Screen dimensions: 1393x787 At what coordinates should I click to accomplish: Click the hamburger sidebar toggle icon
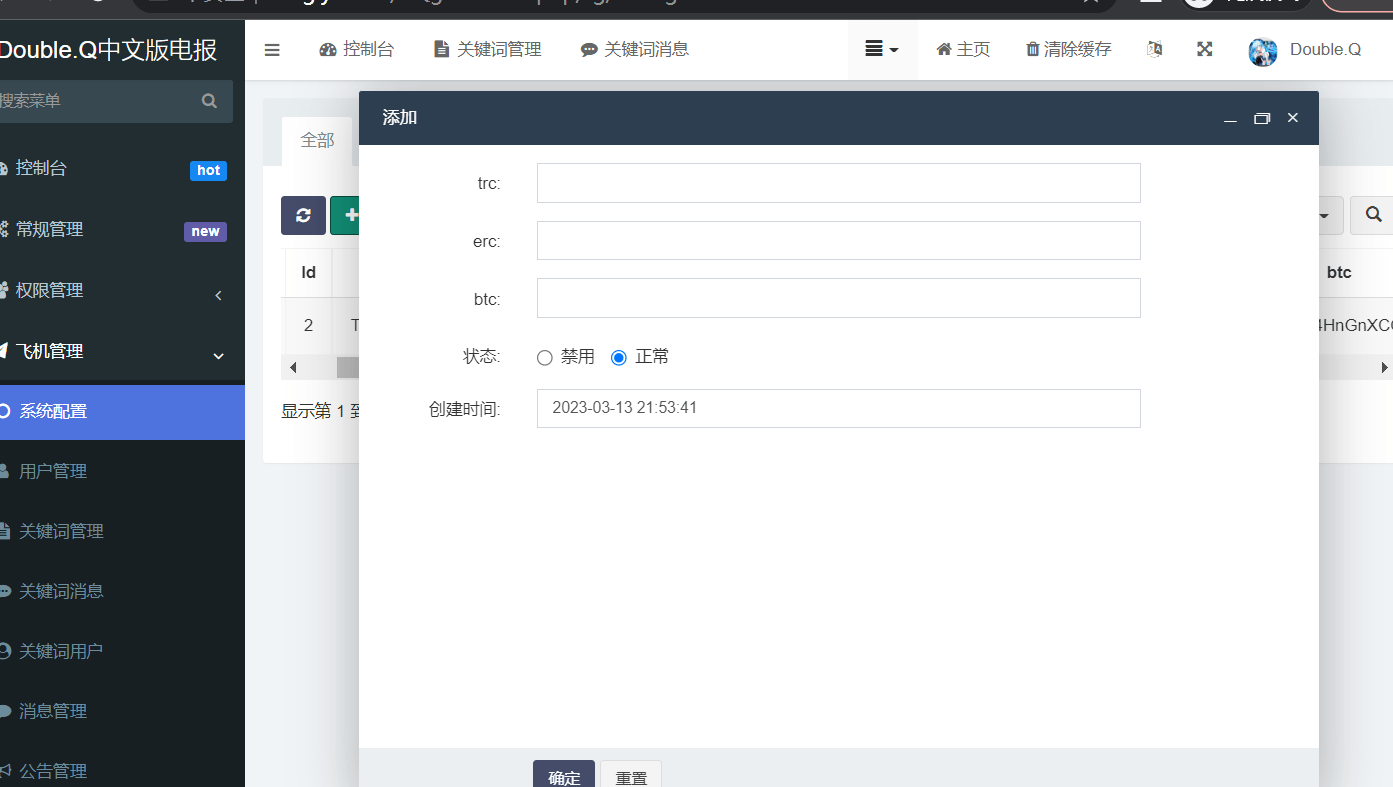272,50
